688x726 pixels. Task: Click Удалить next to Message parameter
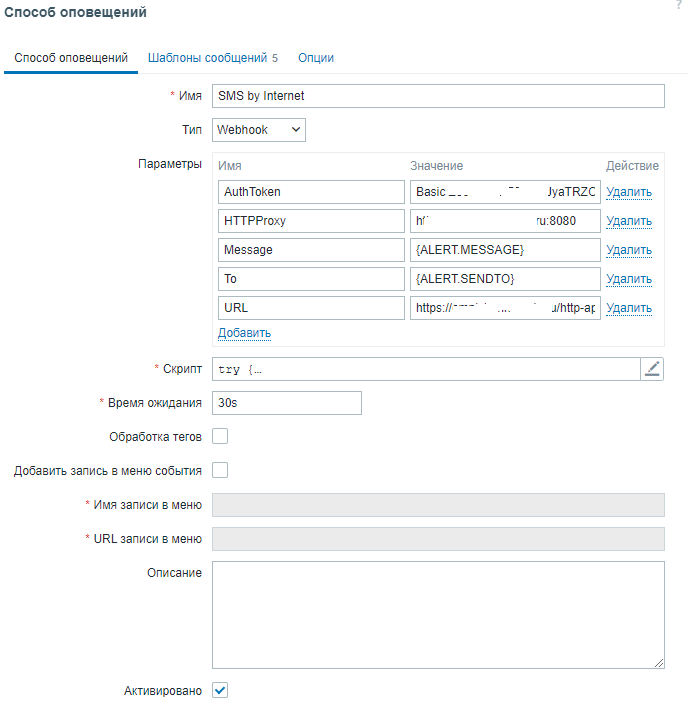629,250
